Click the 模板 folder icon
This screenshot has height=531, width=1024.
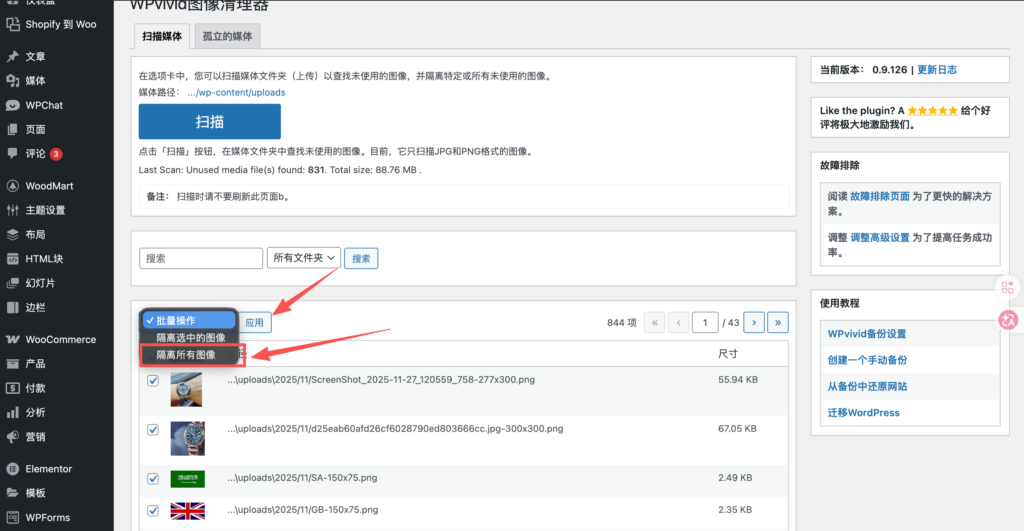12,492
